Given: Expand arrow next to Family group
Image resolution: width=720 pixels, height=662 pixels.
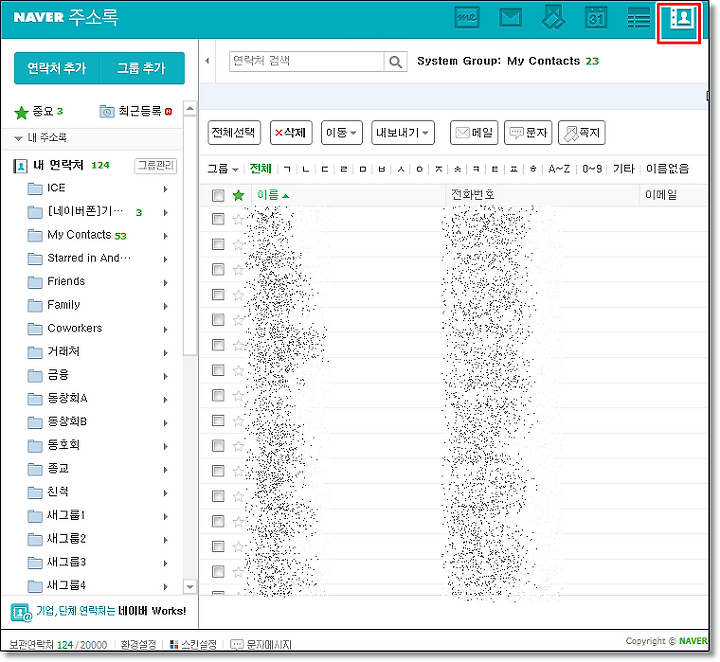Looking at the screenshot, I should 165,306.
